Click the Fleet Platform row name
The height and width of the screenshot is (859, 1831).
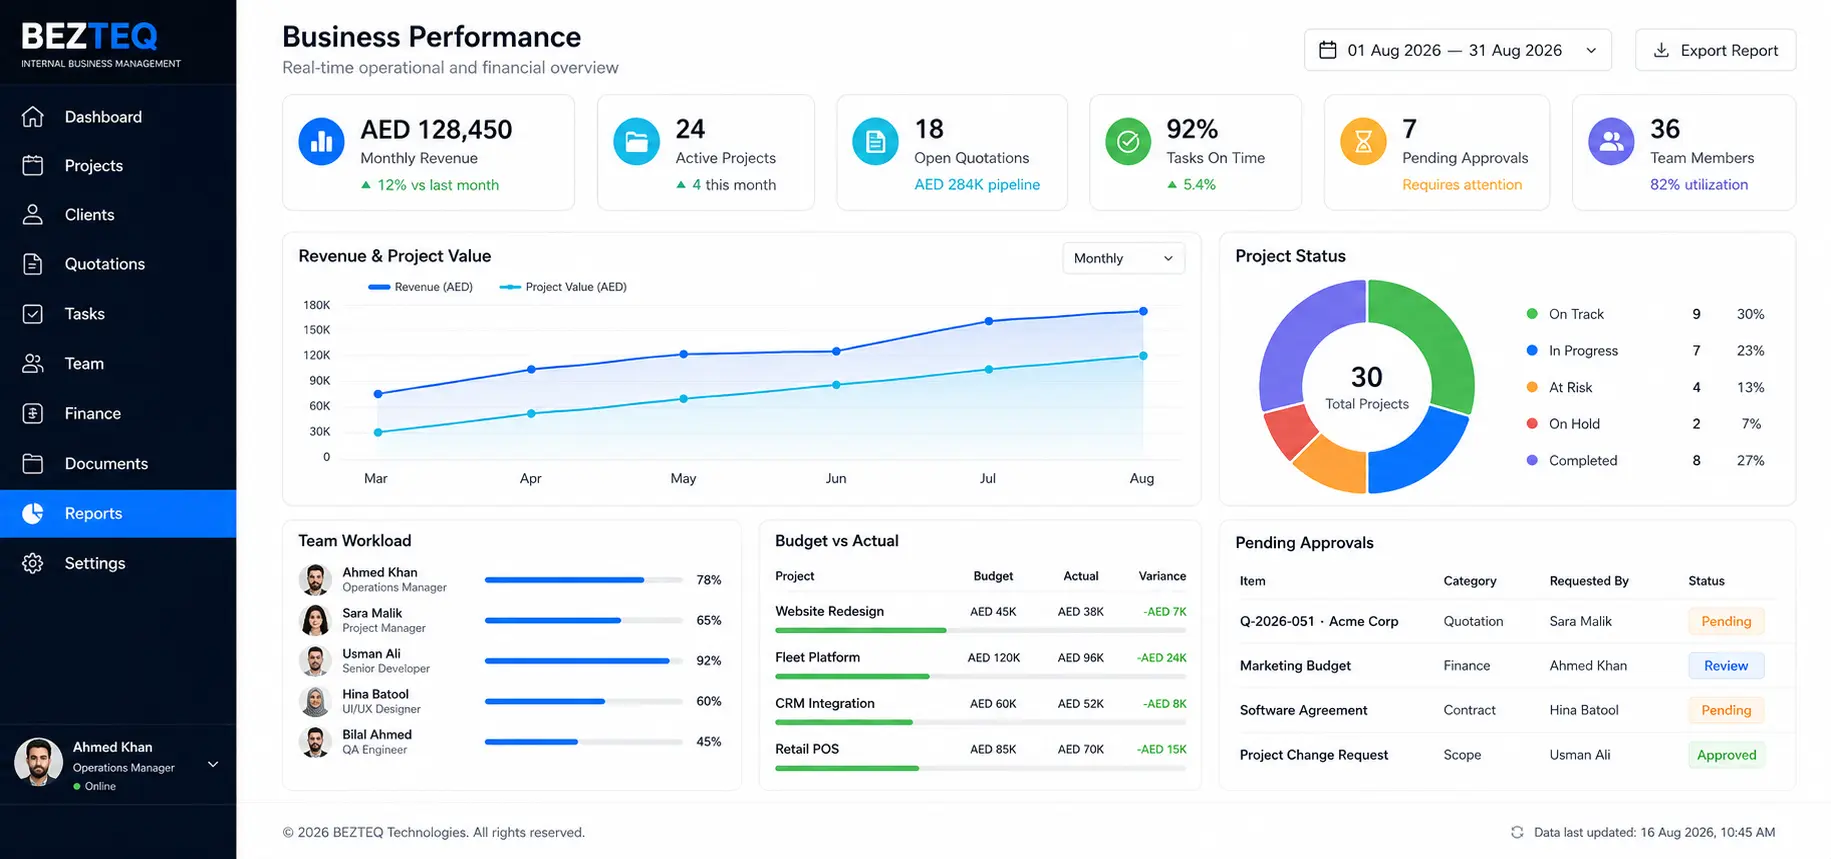coord(817,657)
